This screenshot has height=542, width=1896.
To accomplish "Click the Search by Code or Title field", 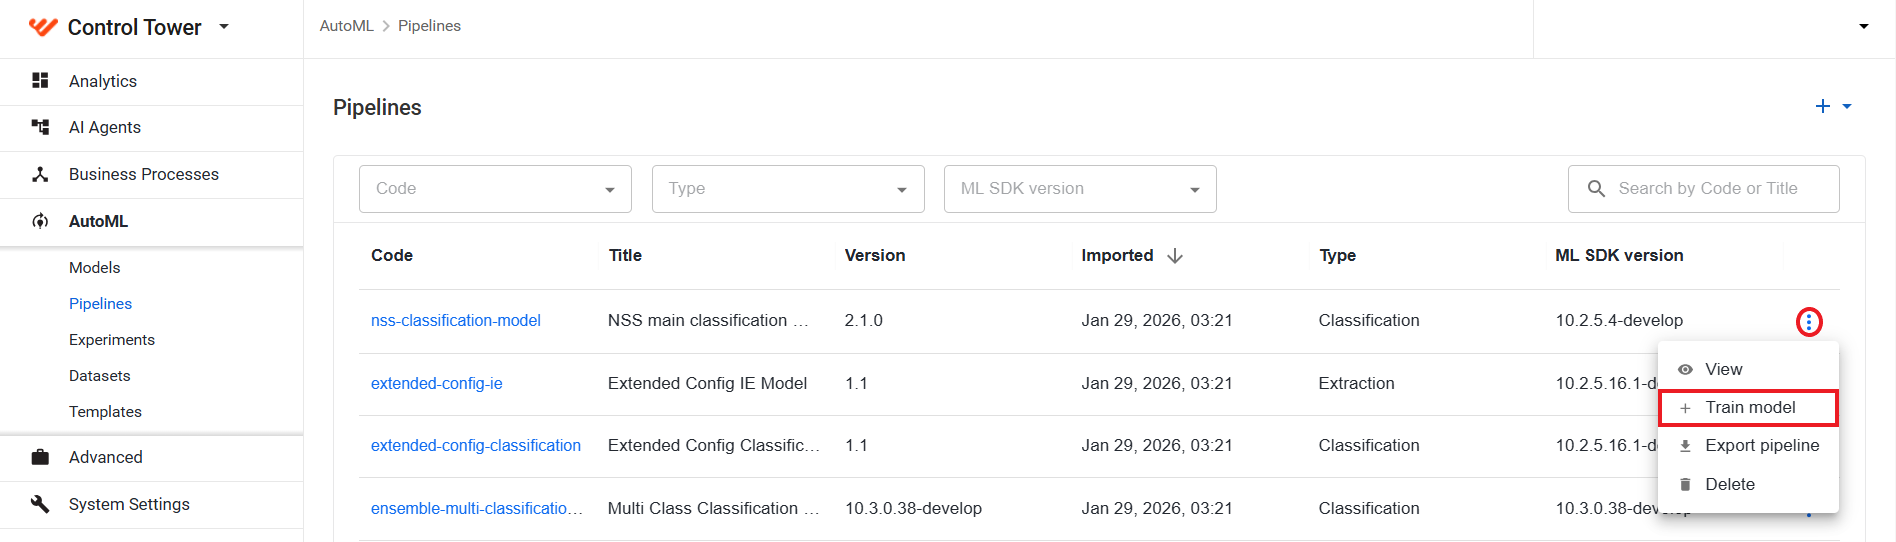I will pyautogui.click(x=1704, y=189).
